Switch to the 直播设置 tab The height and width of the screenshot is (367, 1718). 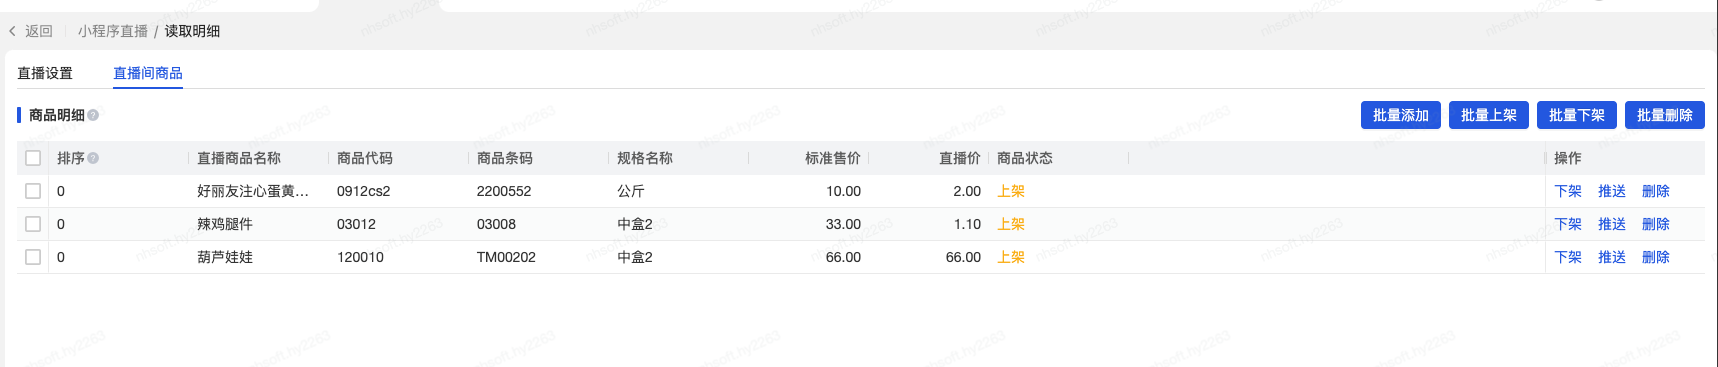(45, 73)
